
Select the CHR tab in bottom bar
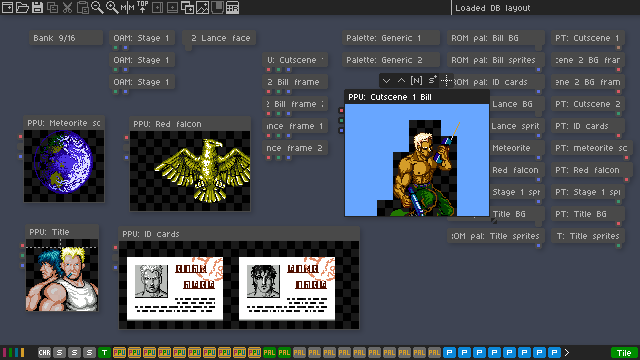(x=44, y=353)
